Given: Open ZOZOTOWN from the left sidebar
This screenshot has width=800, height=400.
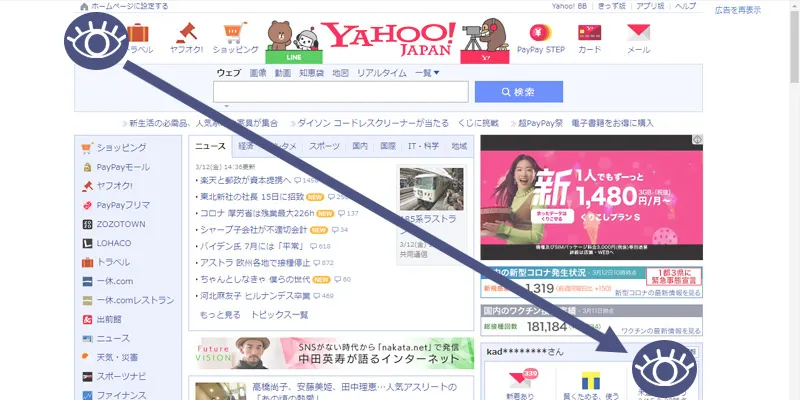Looking at the screenshot, I should point(122,224).
